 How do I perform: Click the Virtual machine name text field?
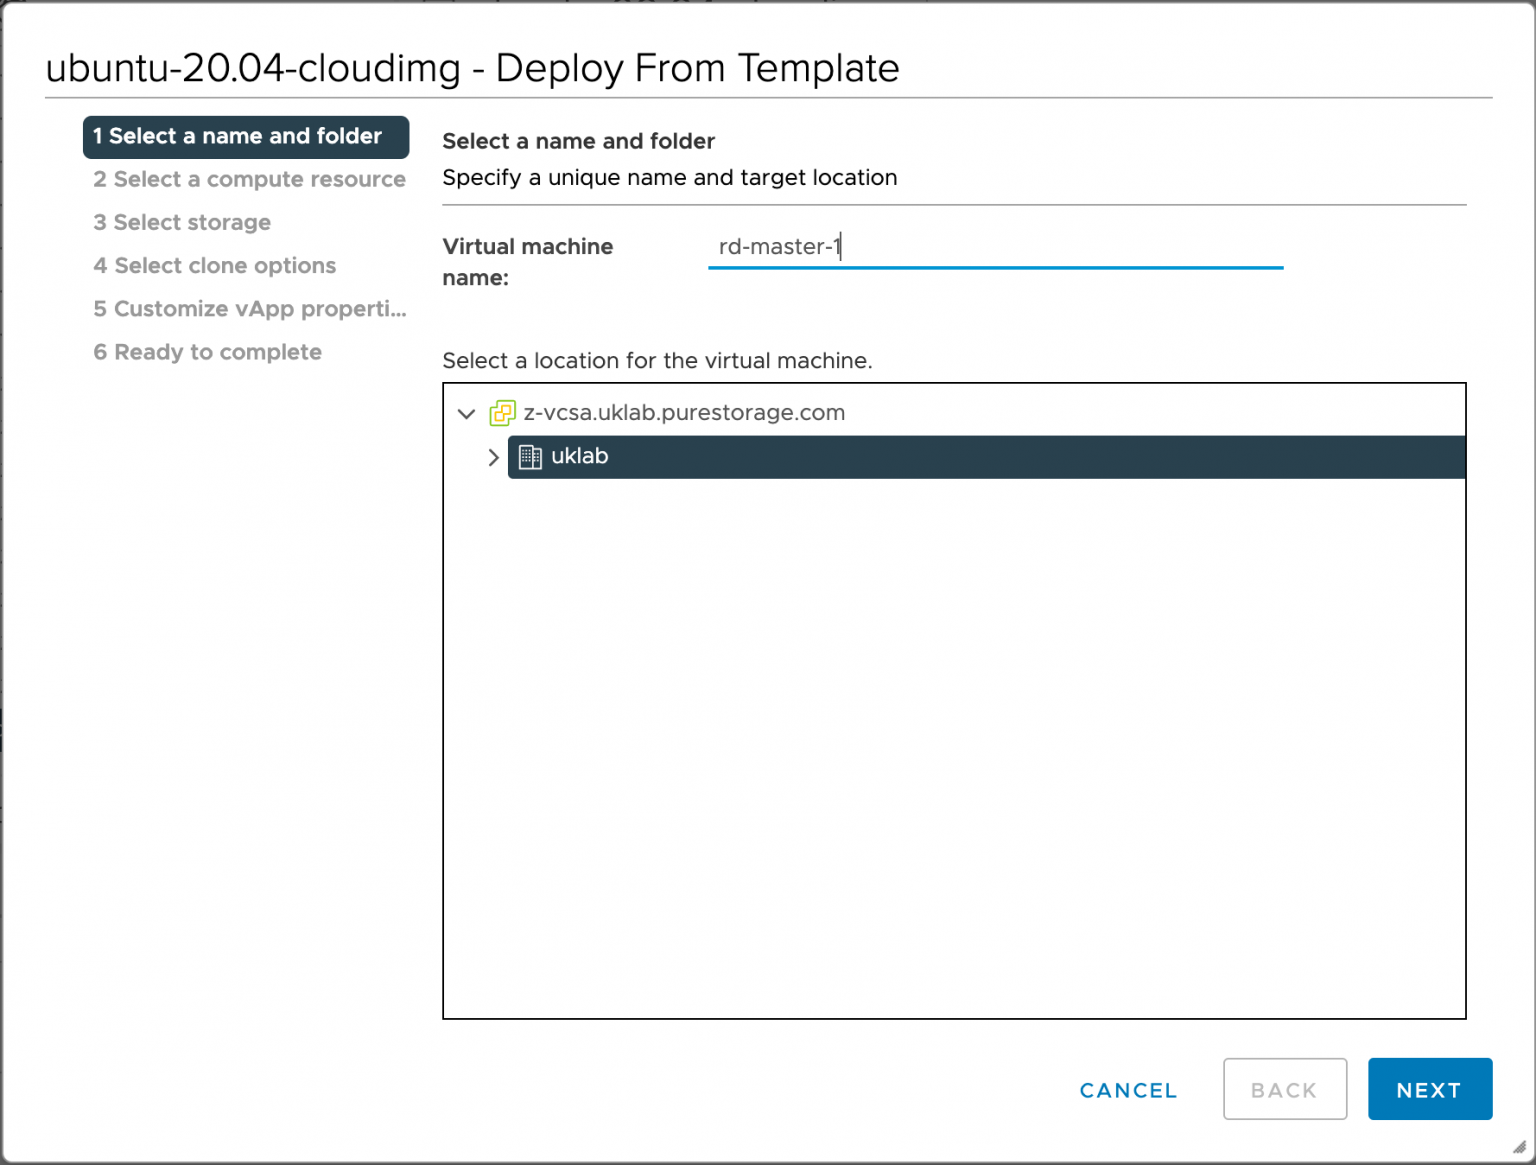[995, 246]
